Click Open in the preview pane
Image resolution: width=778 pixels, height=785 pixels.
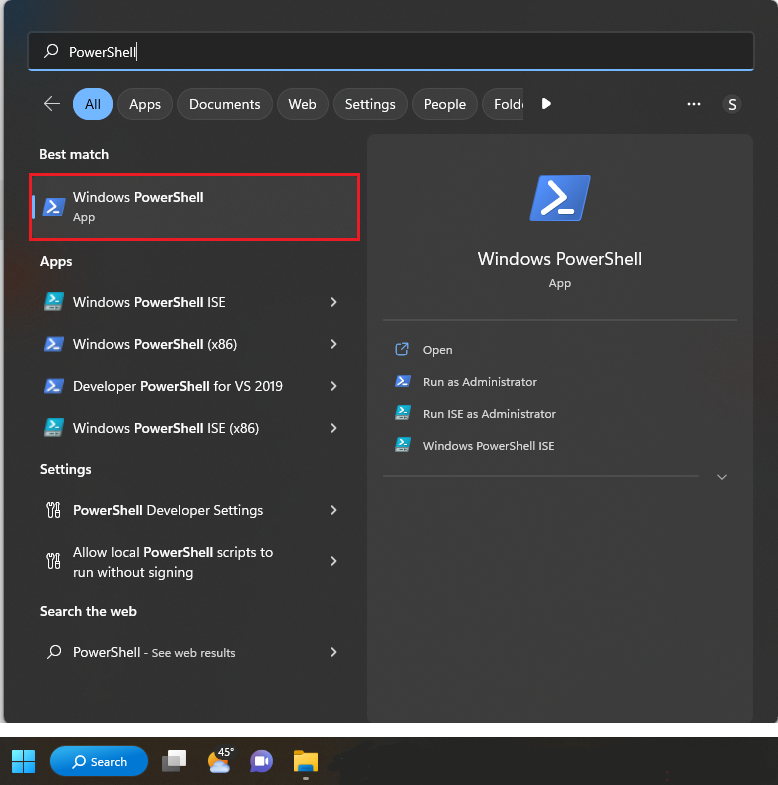coord(437,350)
